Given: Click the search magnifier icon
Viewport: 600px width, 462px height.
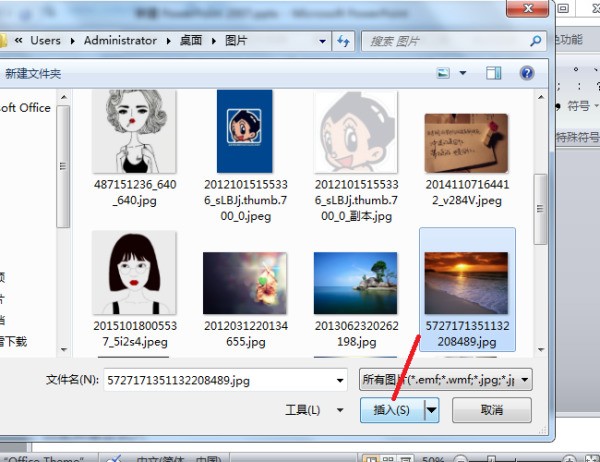Looking at the screenshot, I should pos(536,41).
